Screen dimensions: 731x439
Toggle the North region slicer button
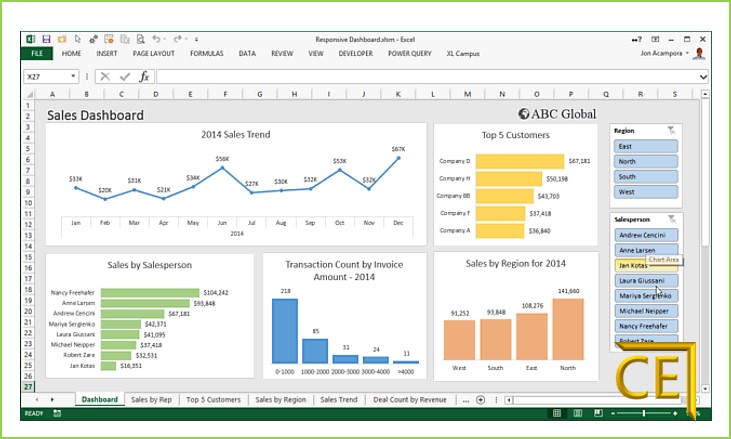click(x=646, y=161)
